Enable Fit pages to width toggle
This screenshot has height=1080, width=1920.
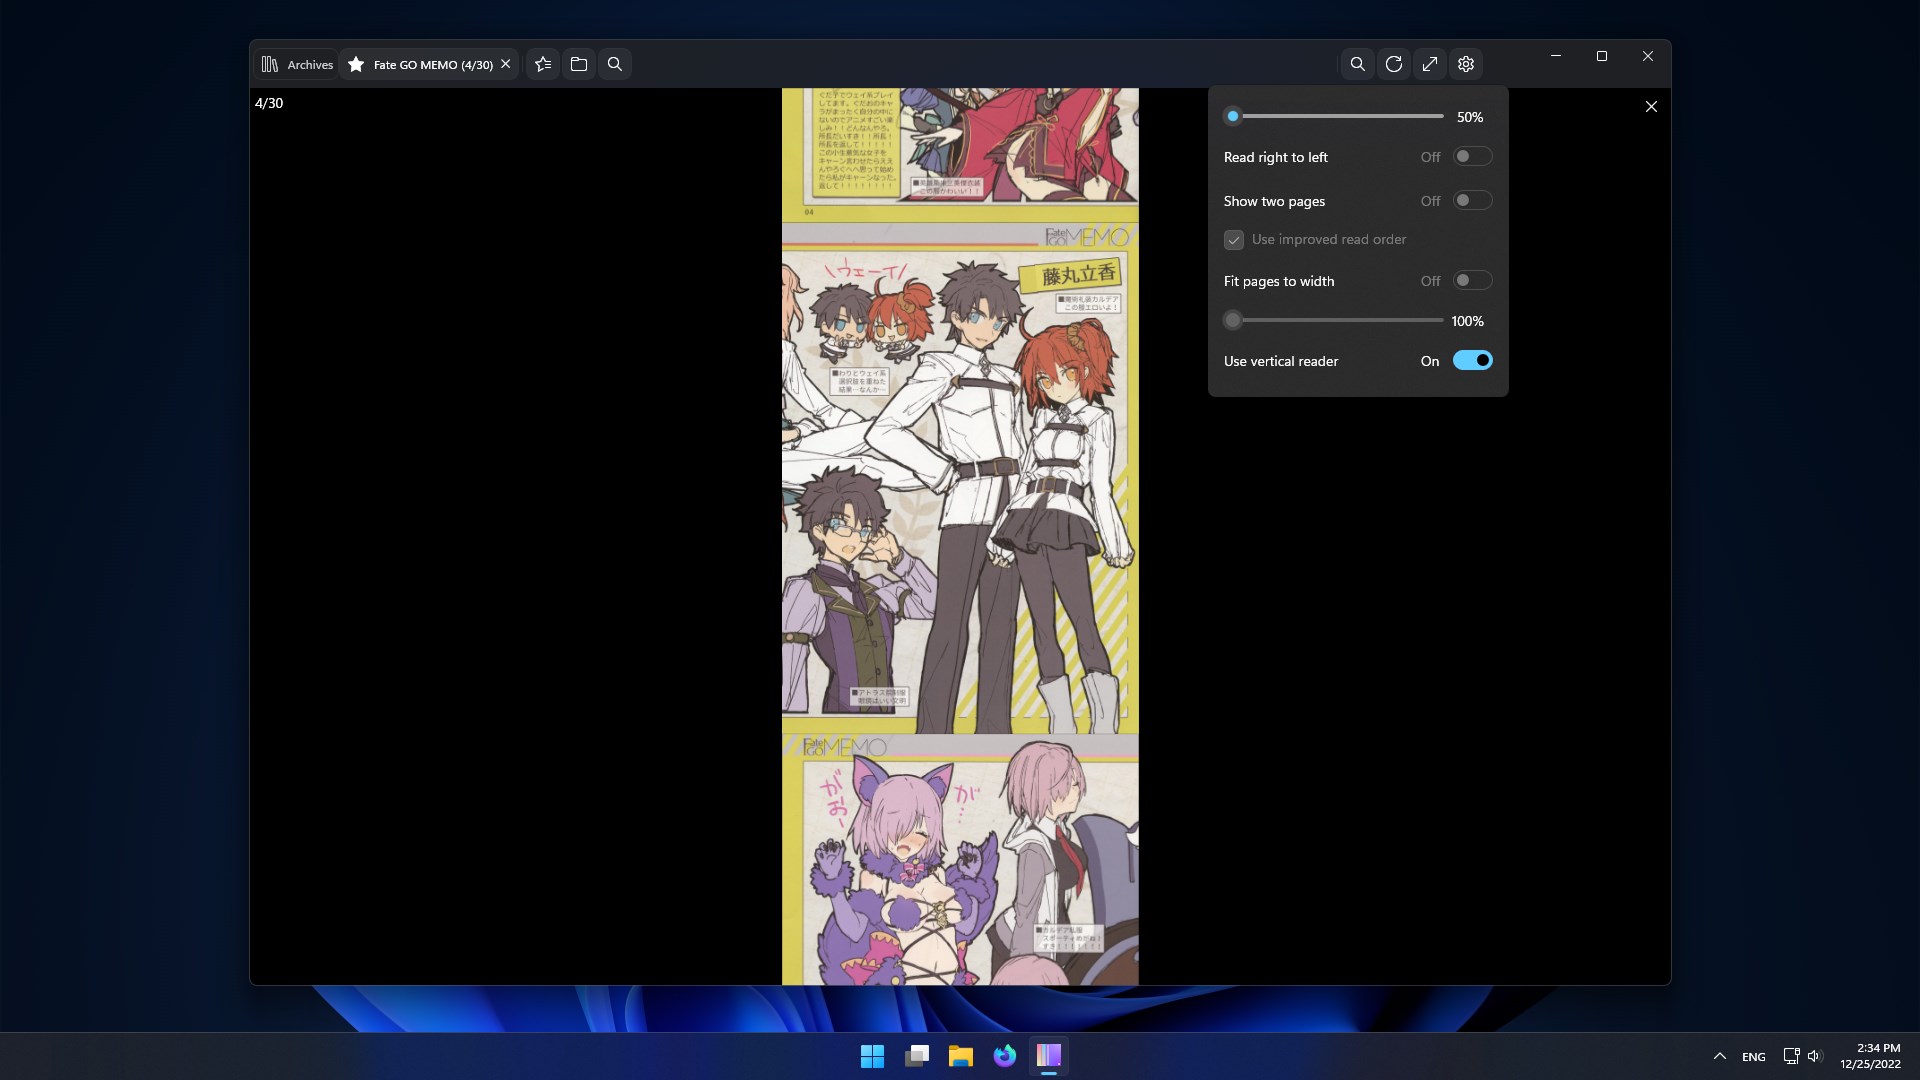tap(1472, 281)
